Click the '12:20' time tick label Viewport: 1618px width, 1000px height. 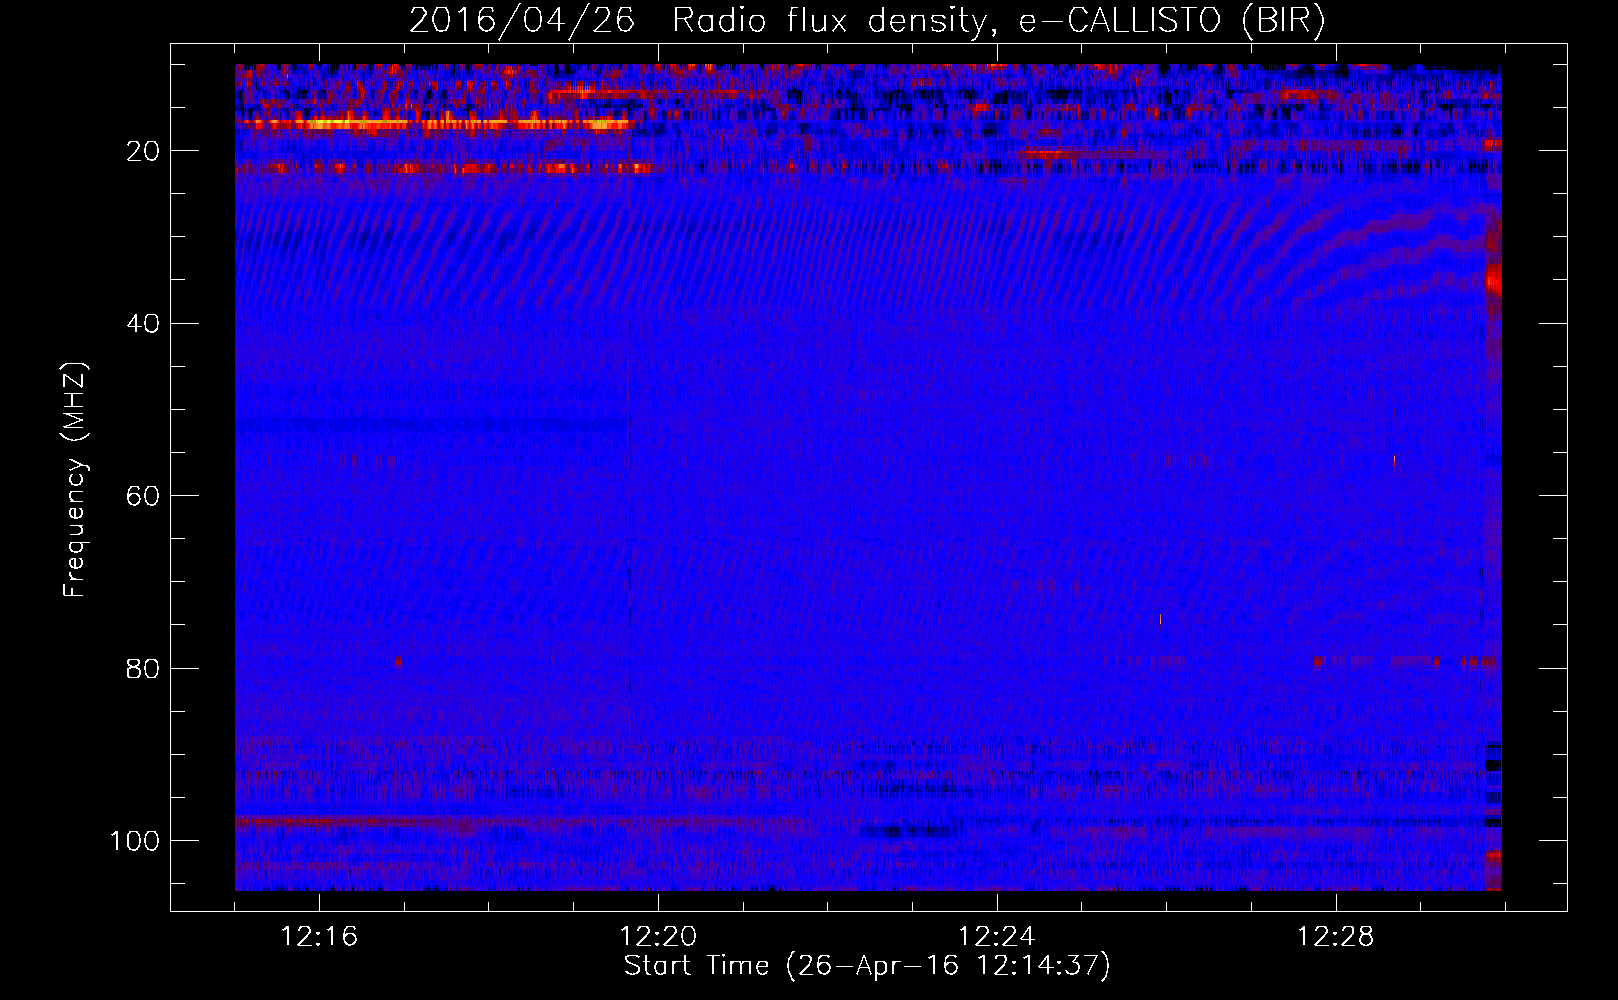(658, 937)
